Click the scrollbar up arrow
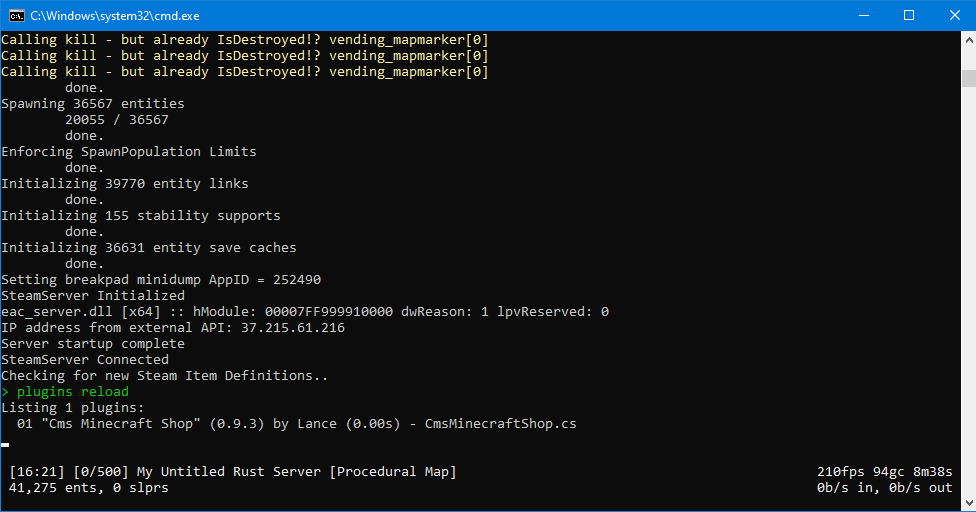The image size is (976, 512). click(968, 39)
